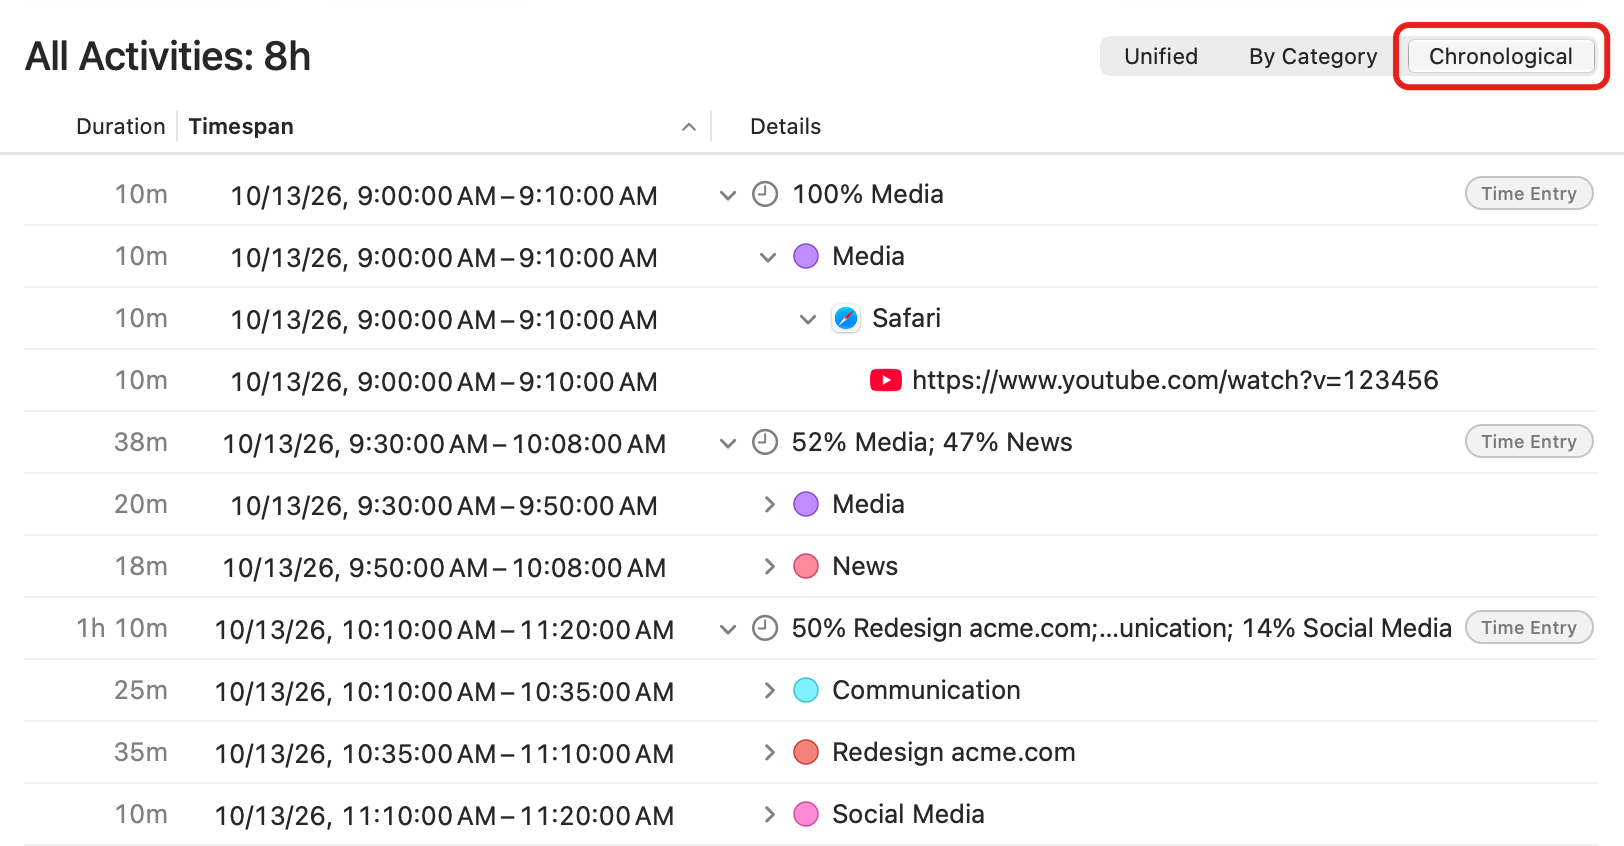Click the 18m duration in the News row
Image resolution: width=1624 pixels, height=846 pixels.
click(141, 566)
